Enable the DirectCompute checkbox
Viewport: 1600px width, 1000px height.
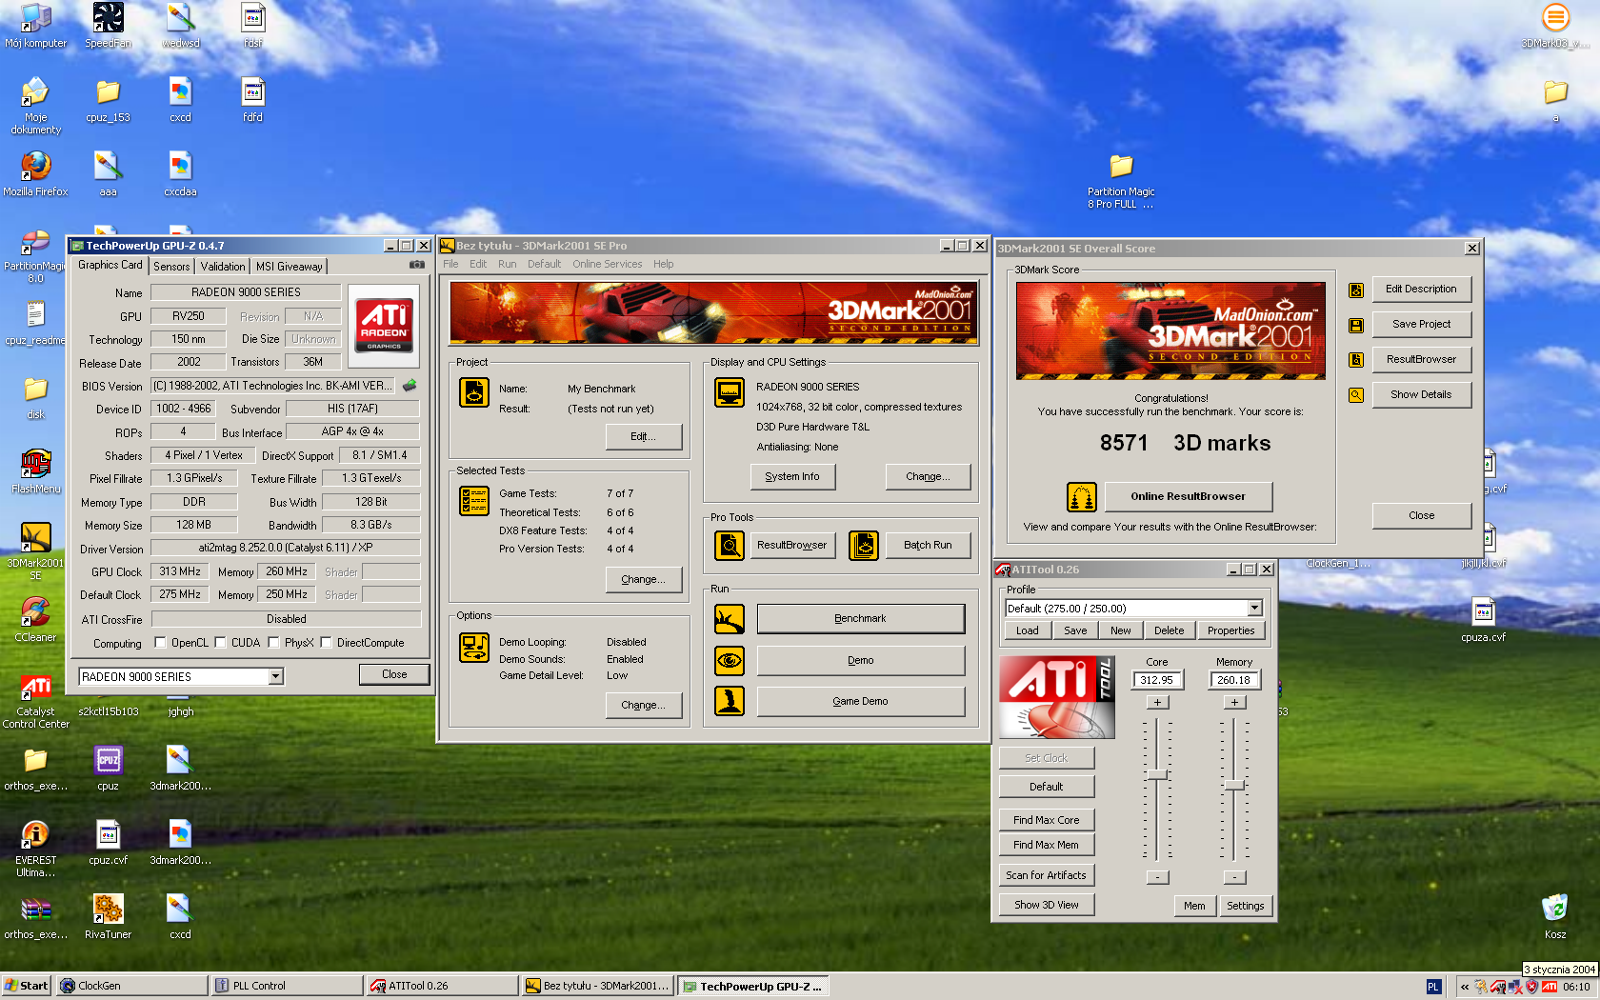point(326,643)
